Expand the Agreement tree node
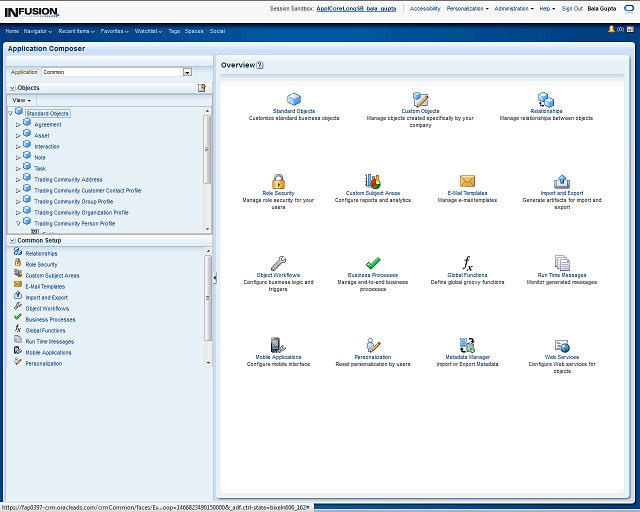Screen dimensions: 640x512 pyautogui.click(x=18, y=125)
